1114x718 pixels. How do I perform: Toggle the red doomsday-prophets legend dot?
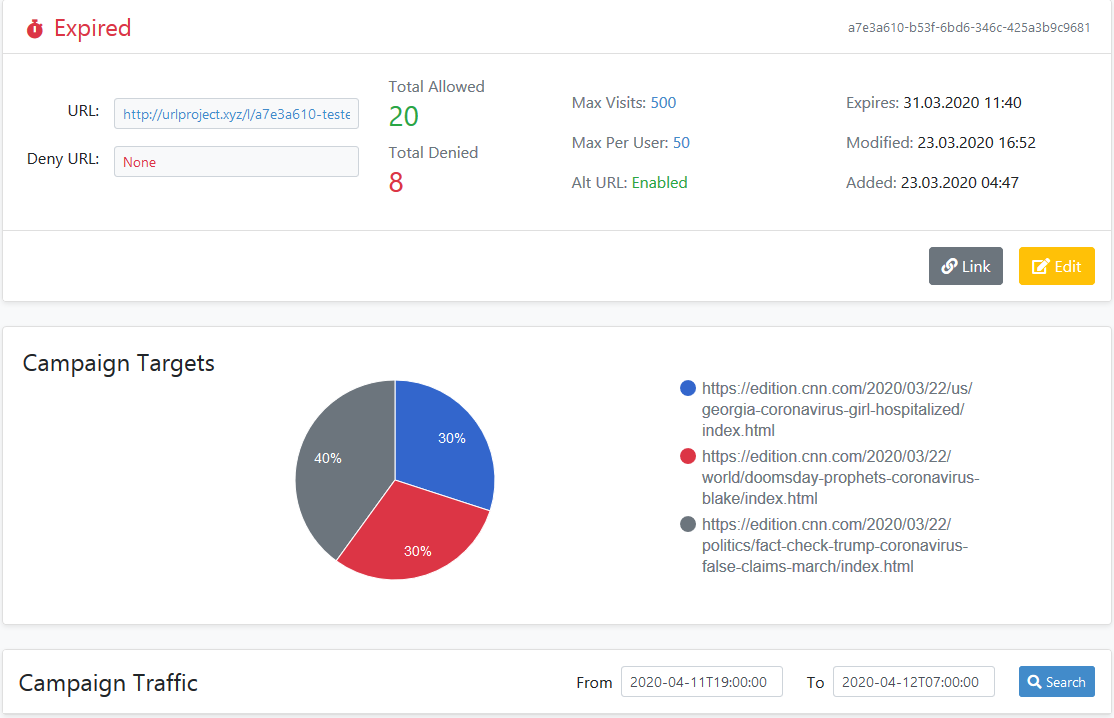point(687,456)
